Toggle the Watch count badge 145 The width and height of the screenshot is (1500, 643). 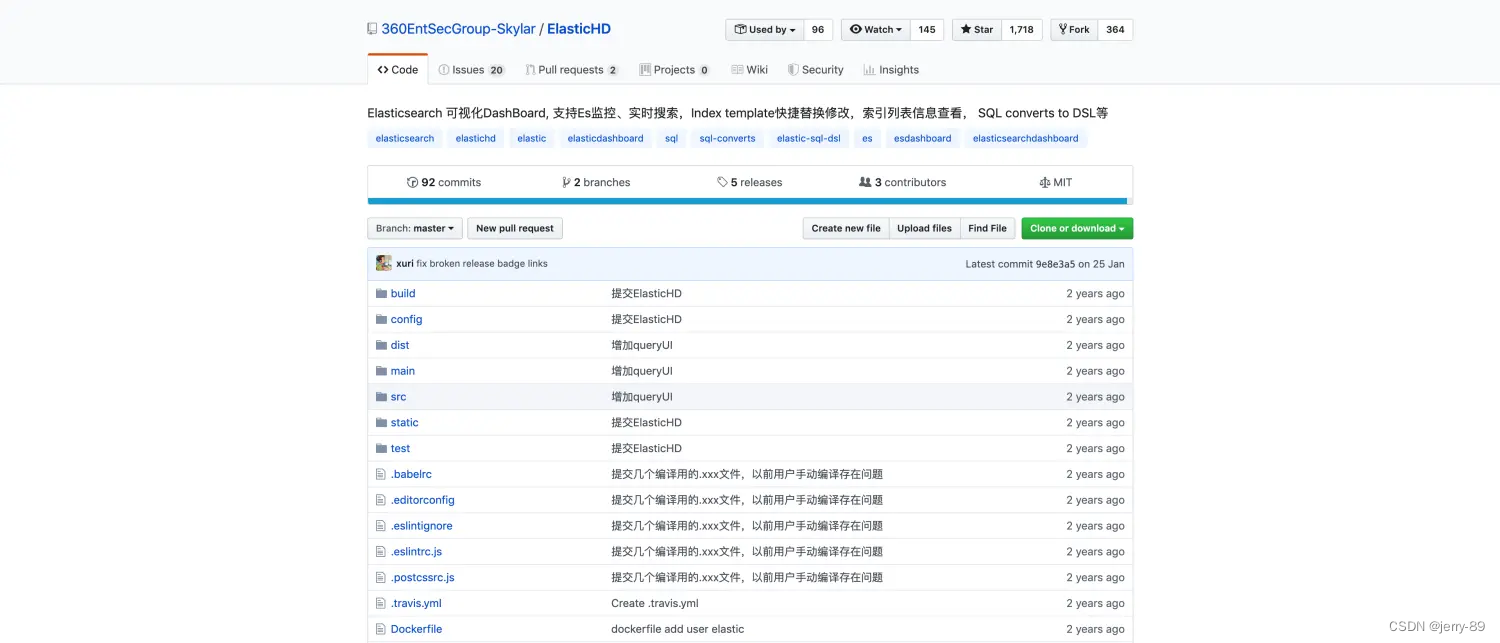pos(926,29)
